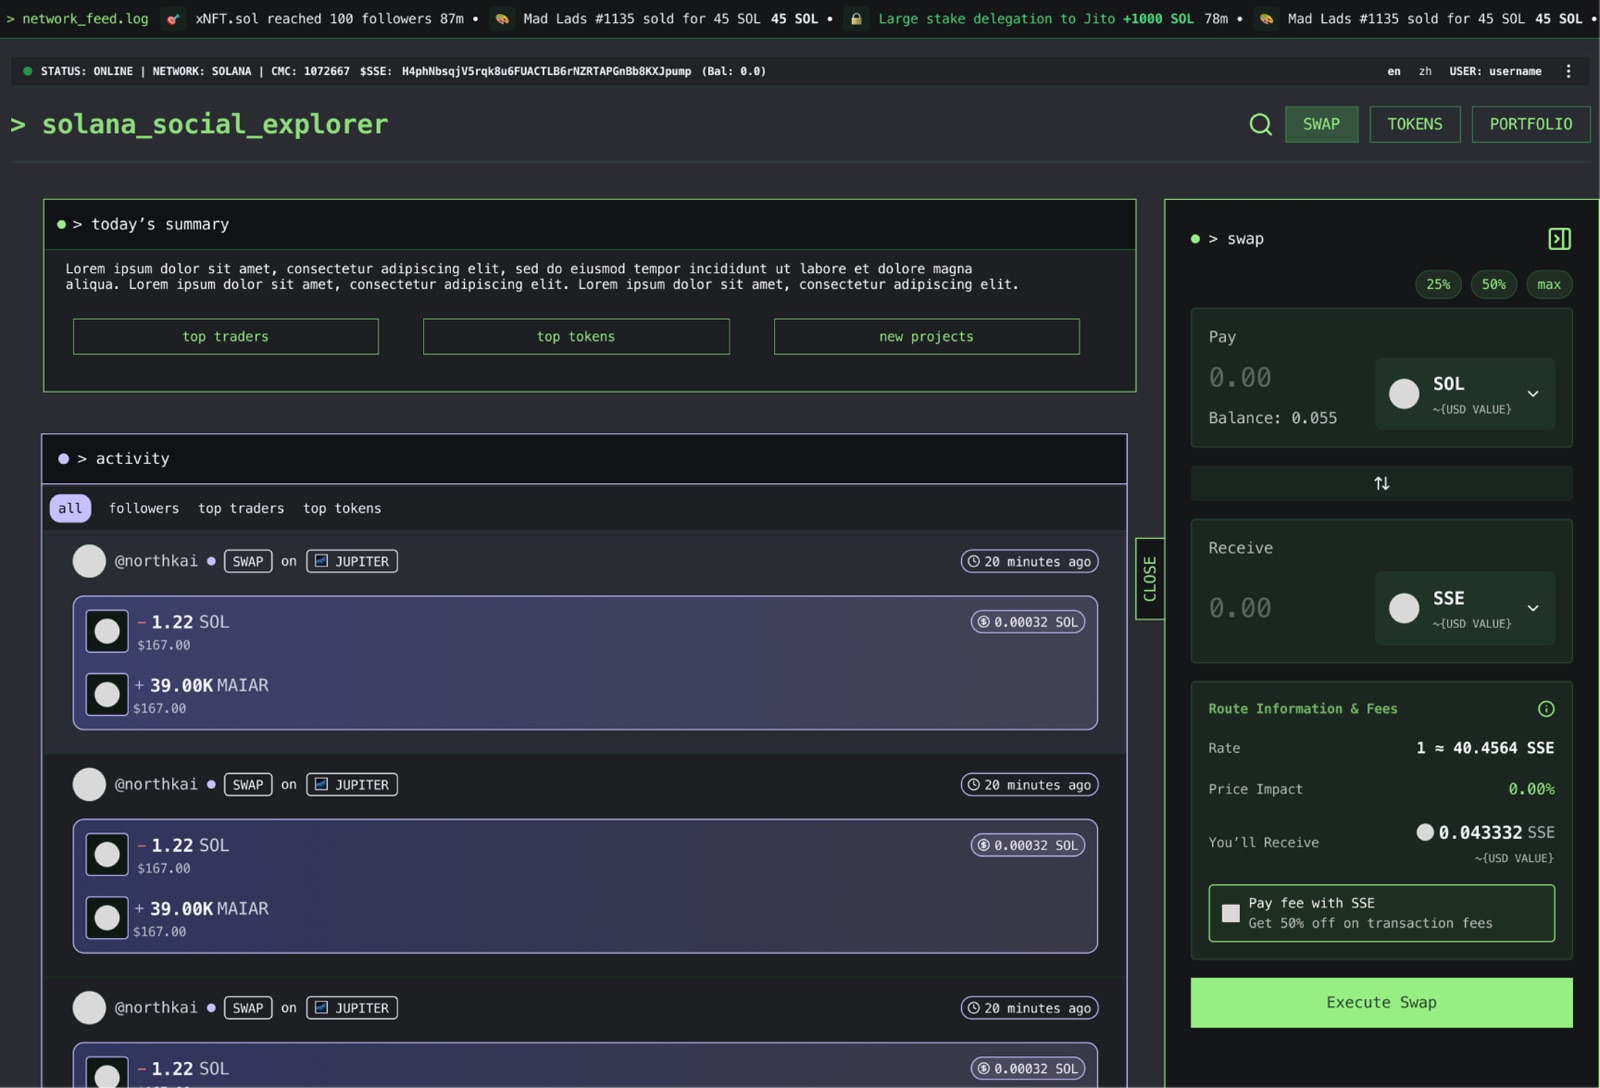
Task: Click the coin icon beside 0.043332 SSE
Action: pos(1425,832)
